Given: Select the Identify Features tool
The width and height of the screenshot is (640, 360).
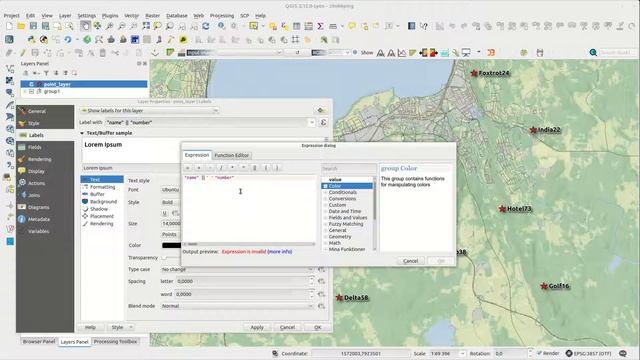Looking at the screenshot, I should click(221, 26).
